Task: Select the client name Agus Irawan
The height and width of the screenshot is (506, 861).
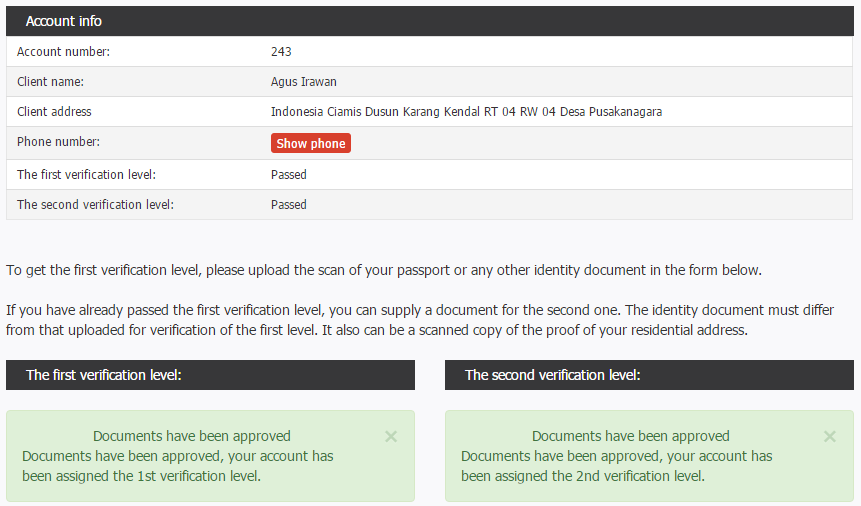Action: coord(304,82)
